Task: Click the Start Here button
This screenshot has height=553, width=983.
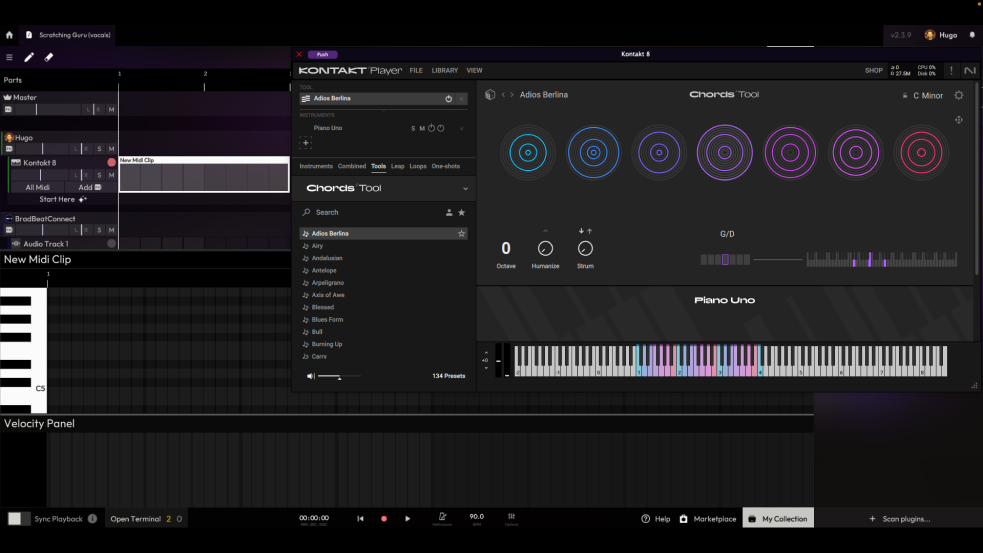Action: pos(63,199)
